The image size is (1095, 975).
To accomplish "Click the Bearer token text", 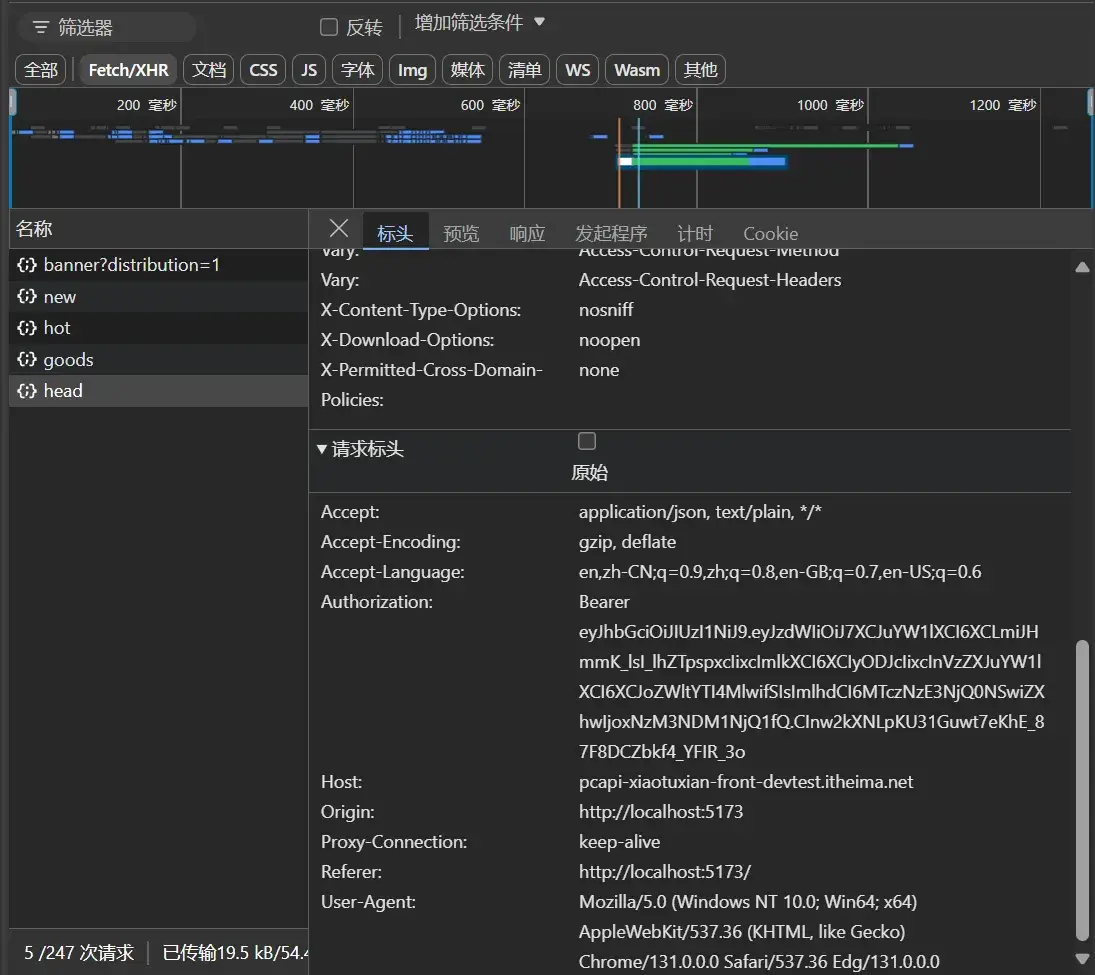I will point(811,677).
